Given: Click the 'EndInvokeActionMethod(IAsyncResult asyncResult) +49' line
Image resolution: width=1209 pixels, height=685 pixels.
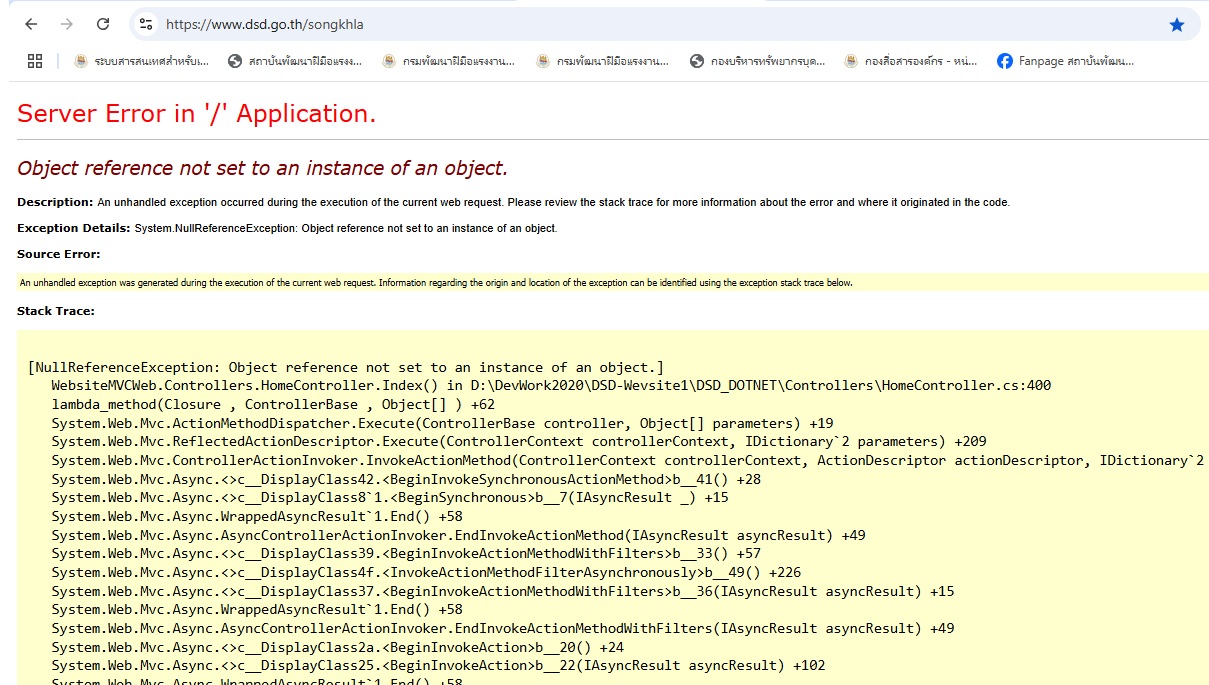Looking at the screenshot, I should pos(458,535).
